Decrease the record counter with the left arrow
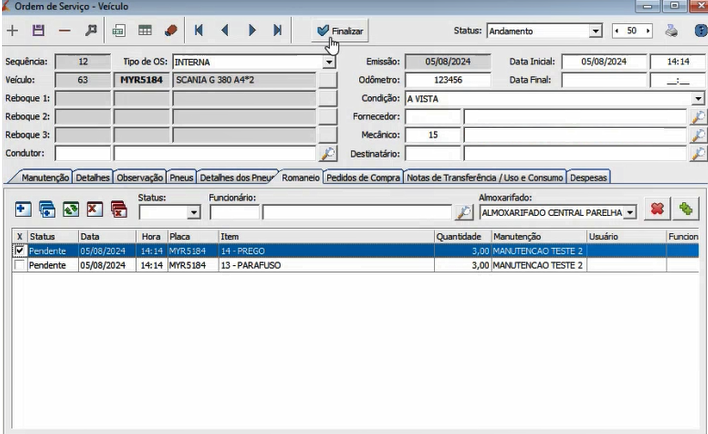The width and height of the screenshot is (708, 434). point(617,31)
